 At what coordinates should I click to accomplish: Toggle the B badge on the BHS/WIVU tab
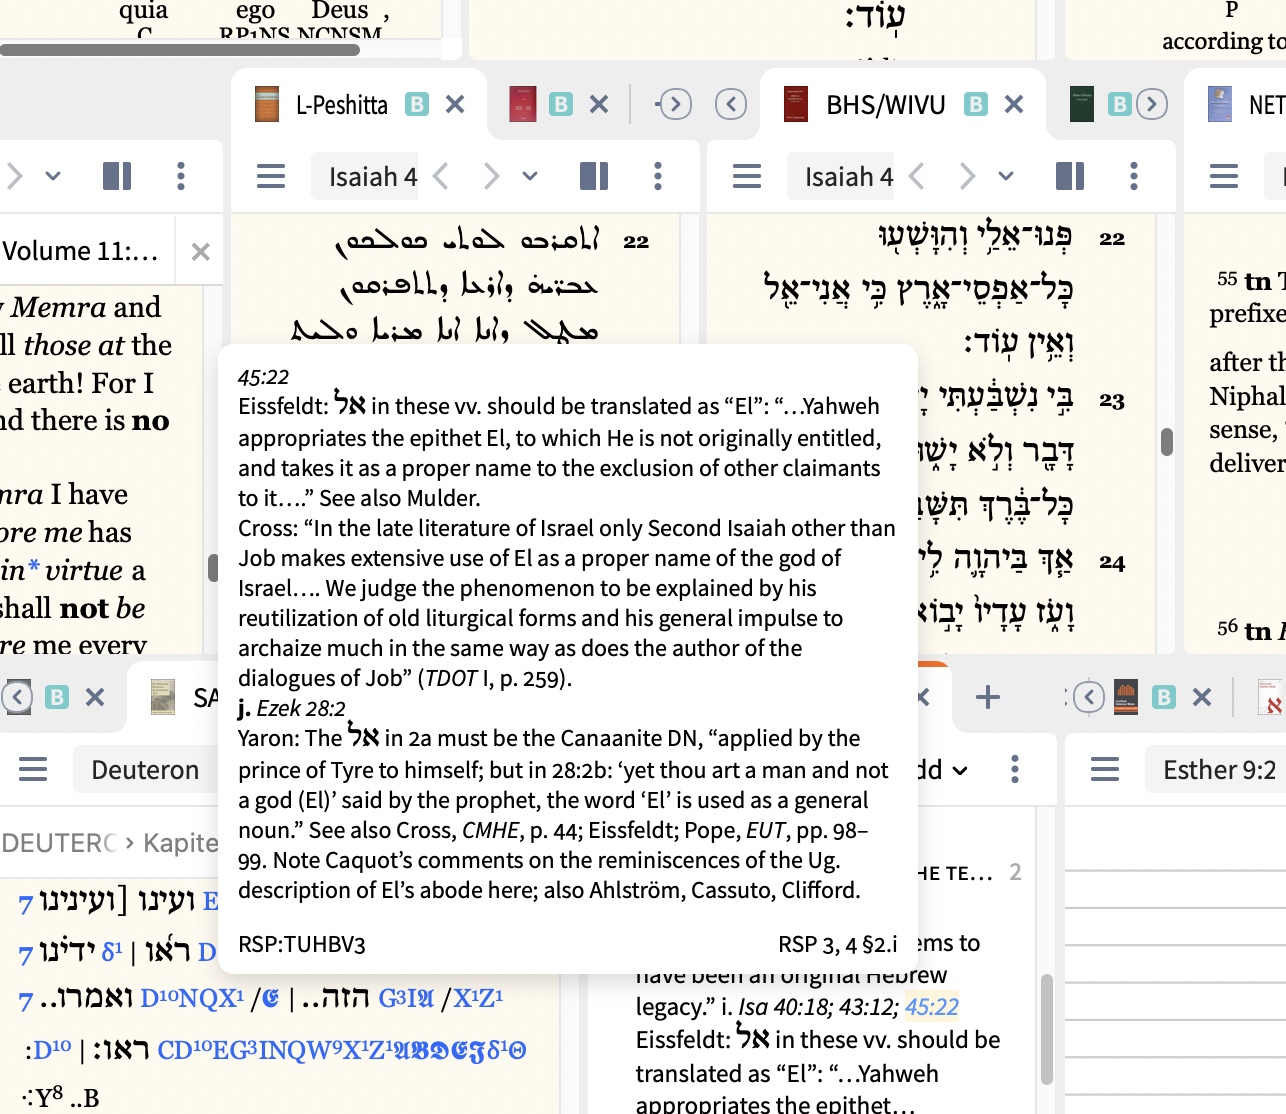(x=975, y=103)
